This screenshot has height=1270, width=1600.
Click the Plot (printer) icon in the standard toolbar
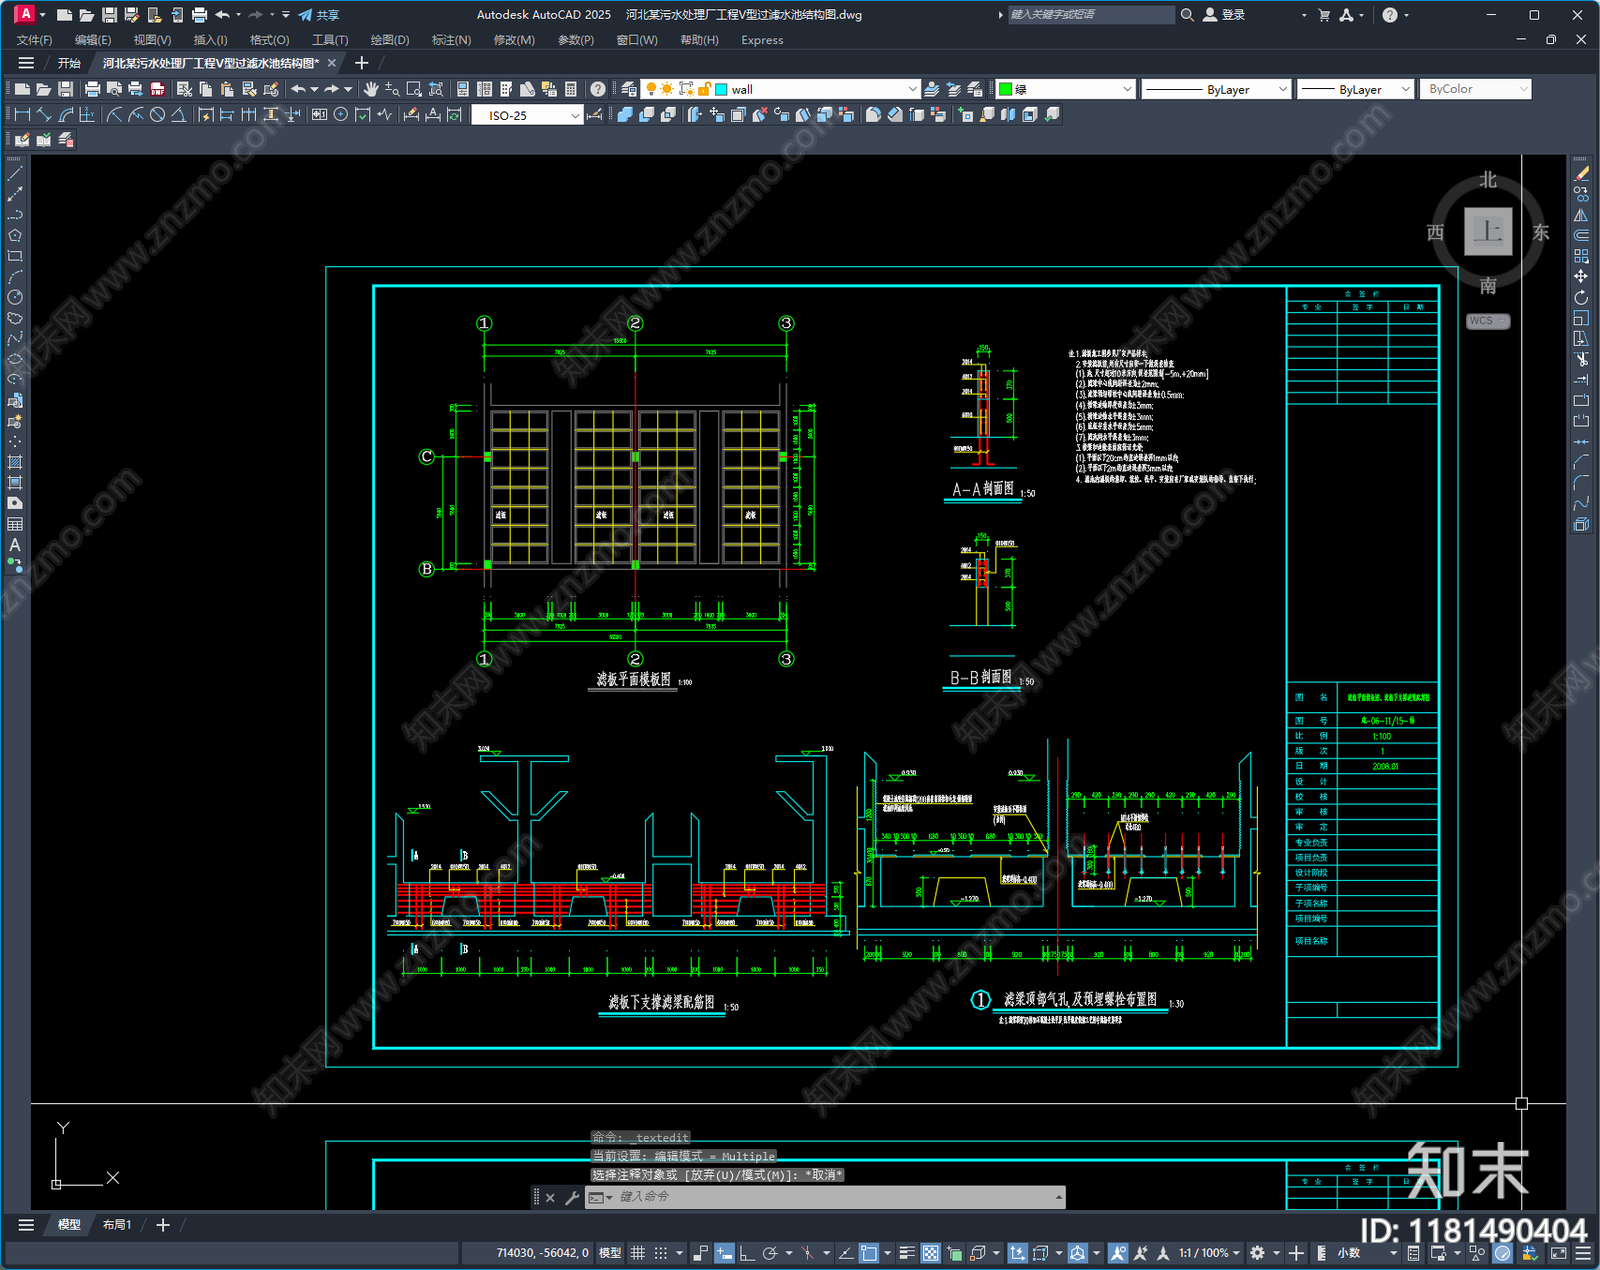pyautogui.click(x=93, y=89)
